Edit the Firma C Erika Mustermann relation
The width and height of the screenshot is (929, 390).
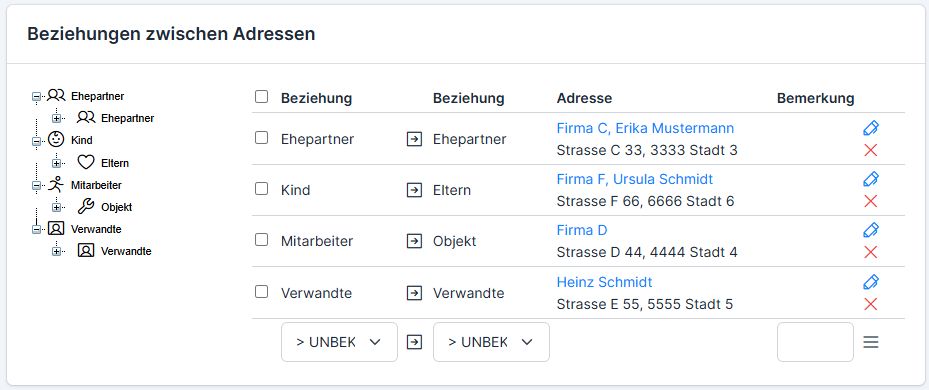870,128
